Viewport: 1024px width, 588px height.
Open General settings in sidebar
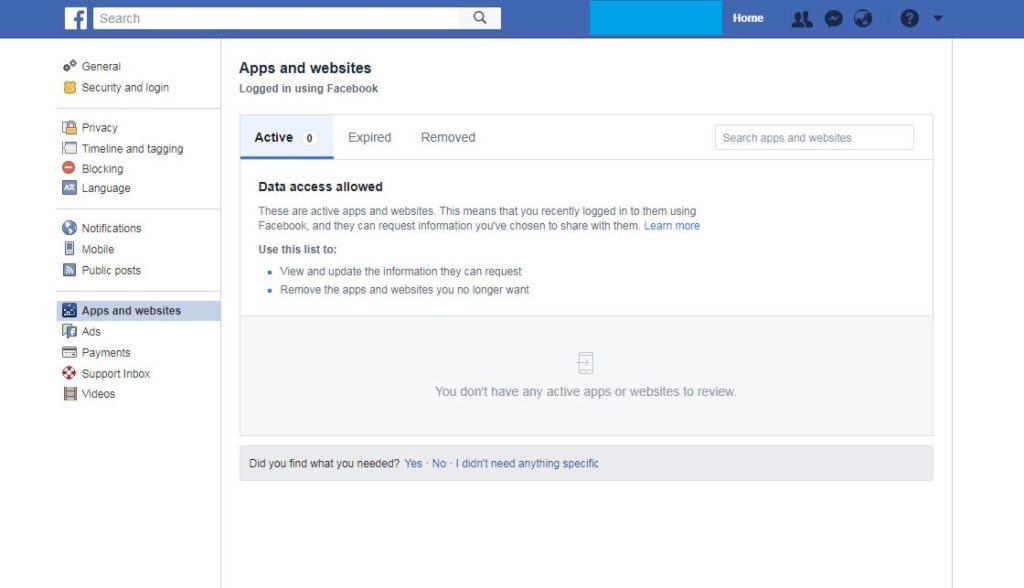[101, 67]
